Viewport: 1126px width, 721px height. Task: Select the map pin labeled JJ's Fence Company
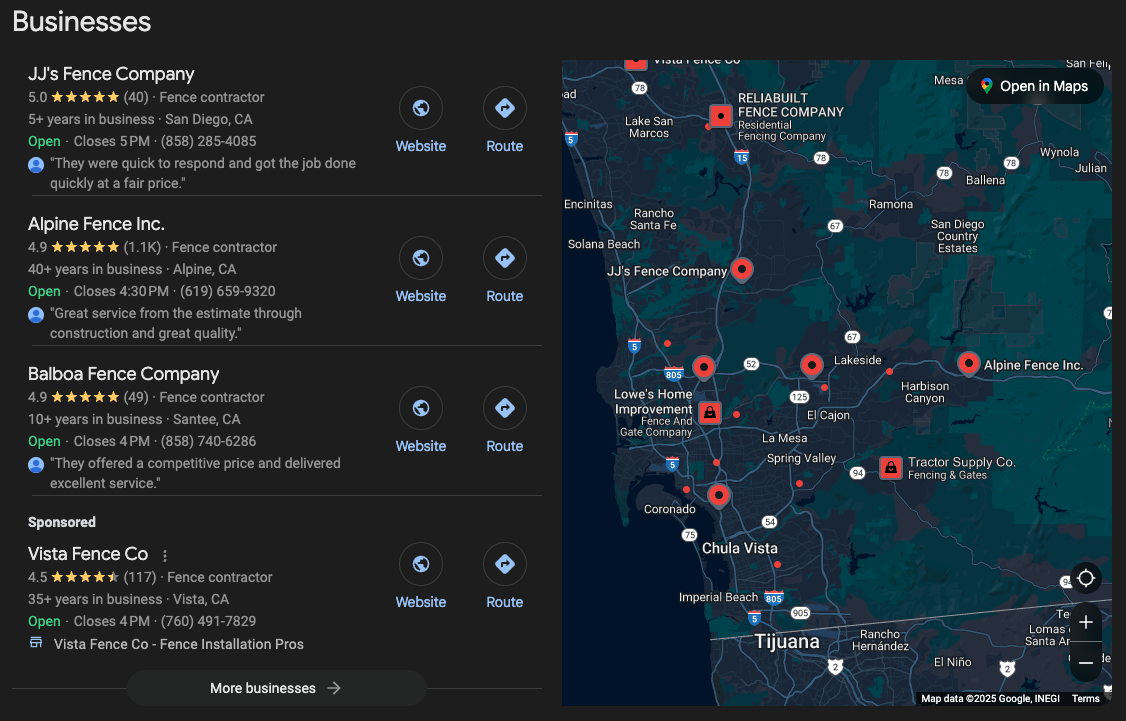tap(741, 268)
